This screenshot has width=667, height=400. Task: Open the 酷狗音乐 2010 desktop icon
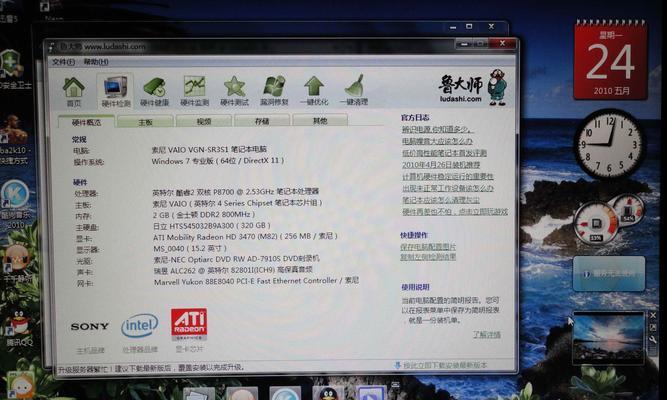pos(15,204)
